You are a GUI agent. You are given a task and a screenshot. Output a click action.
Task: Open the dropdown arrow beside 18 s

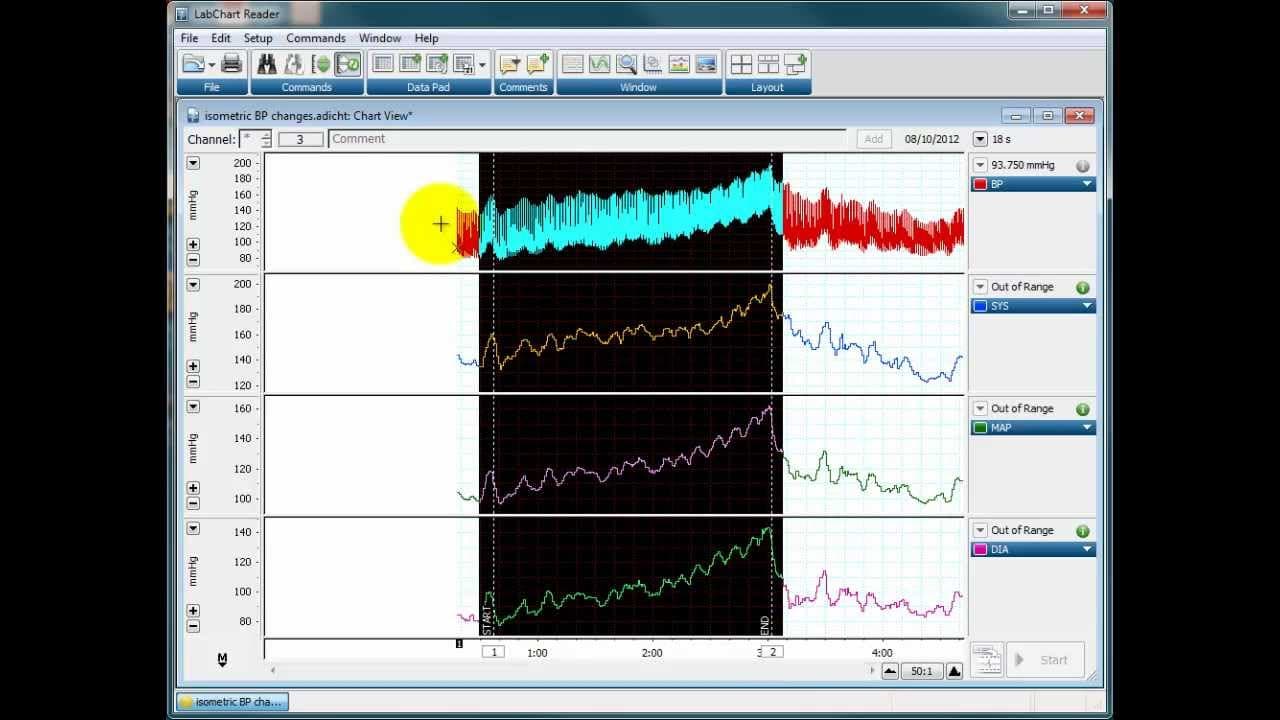coord(980,139)
